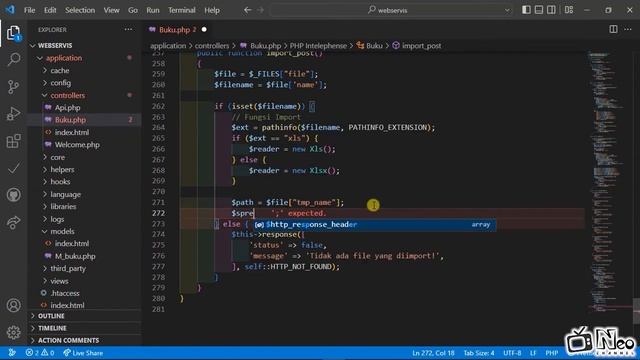
Task: Expand the ACTION COMMENTS section
Action: pyautogui.click(x=68, y=340)
